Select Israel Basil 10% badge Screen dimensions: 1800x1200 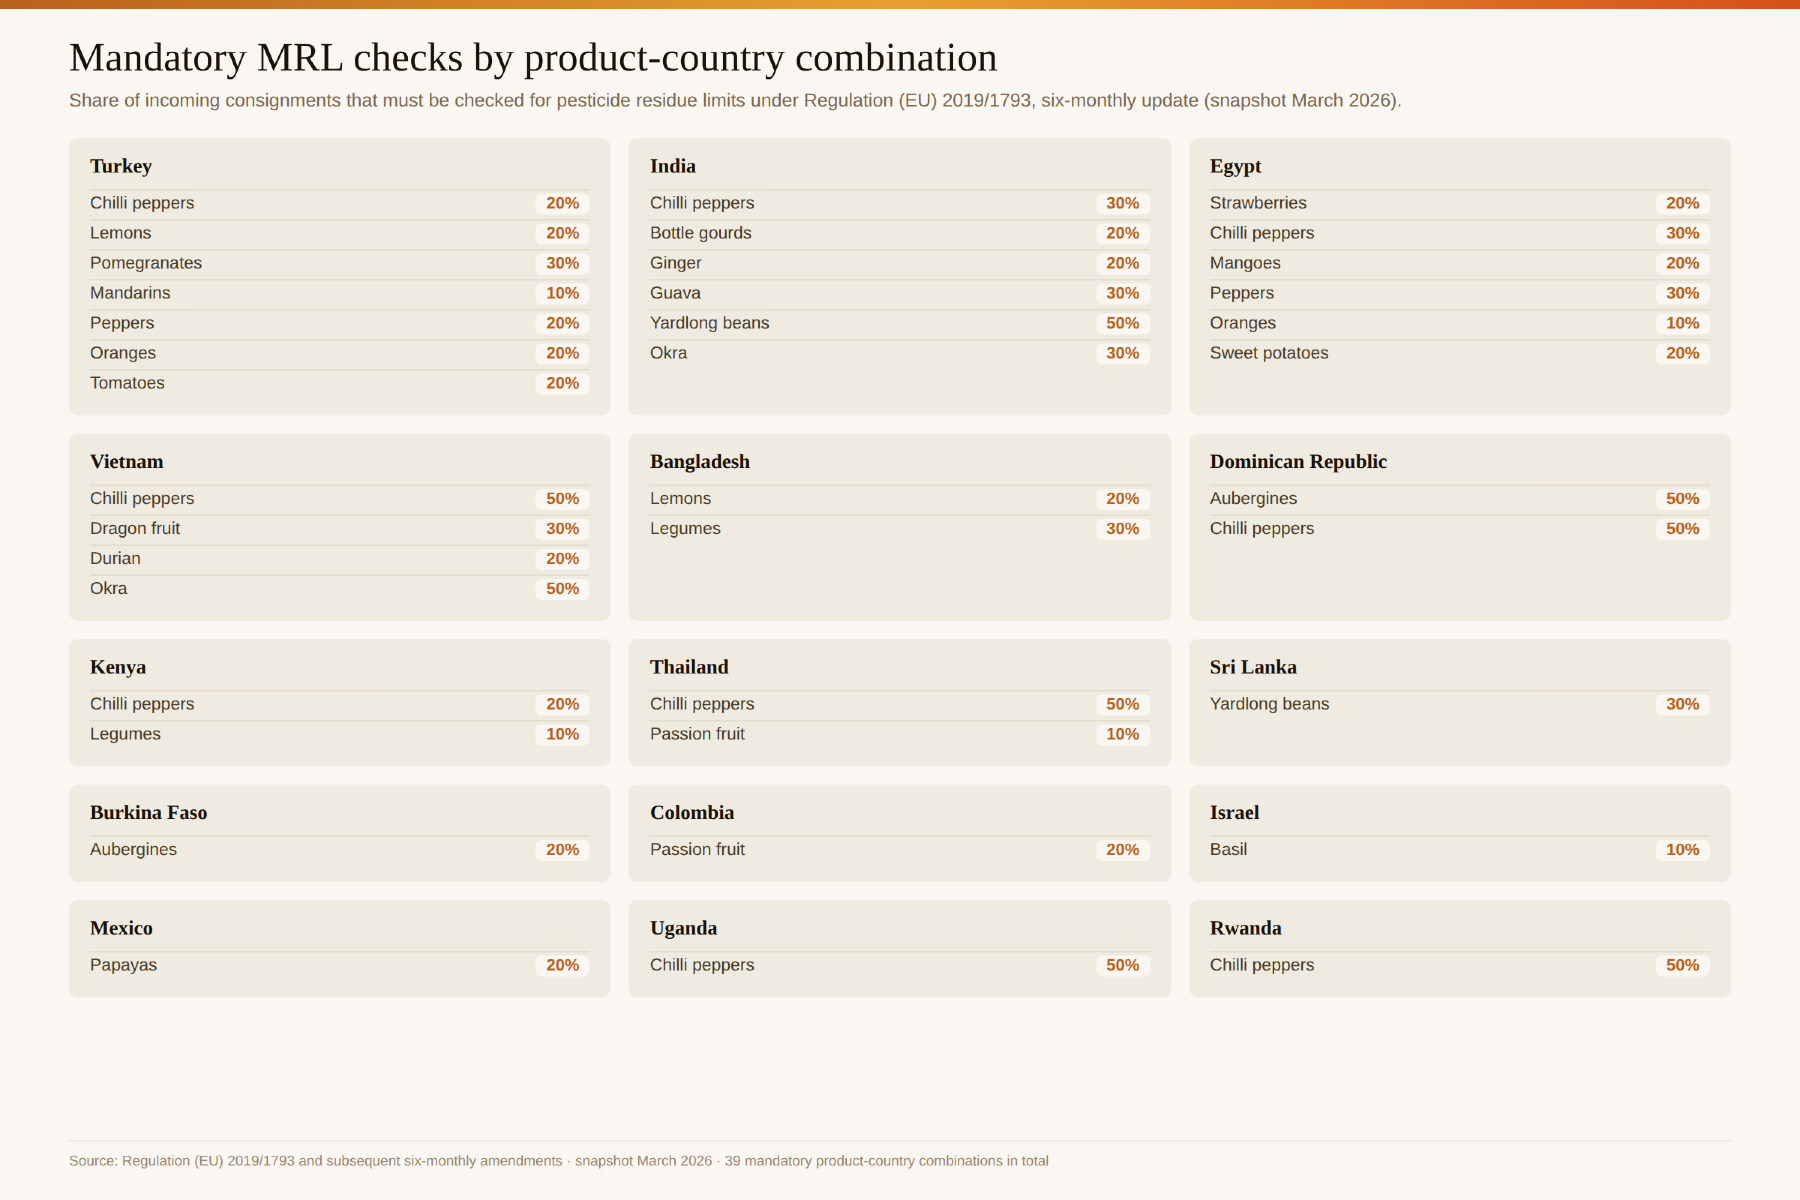tap(1682, 850)
